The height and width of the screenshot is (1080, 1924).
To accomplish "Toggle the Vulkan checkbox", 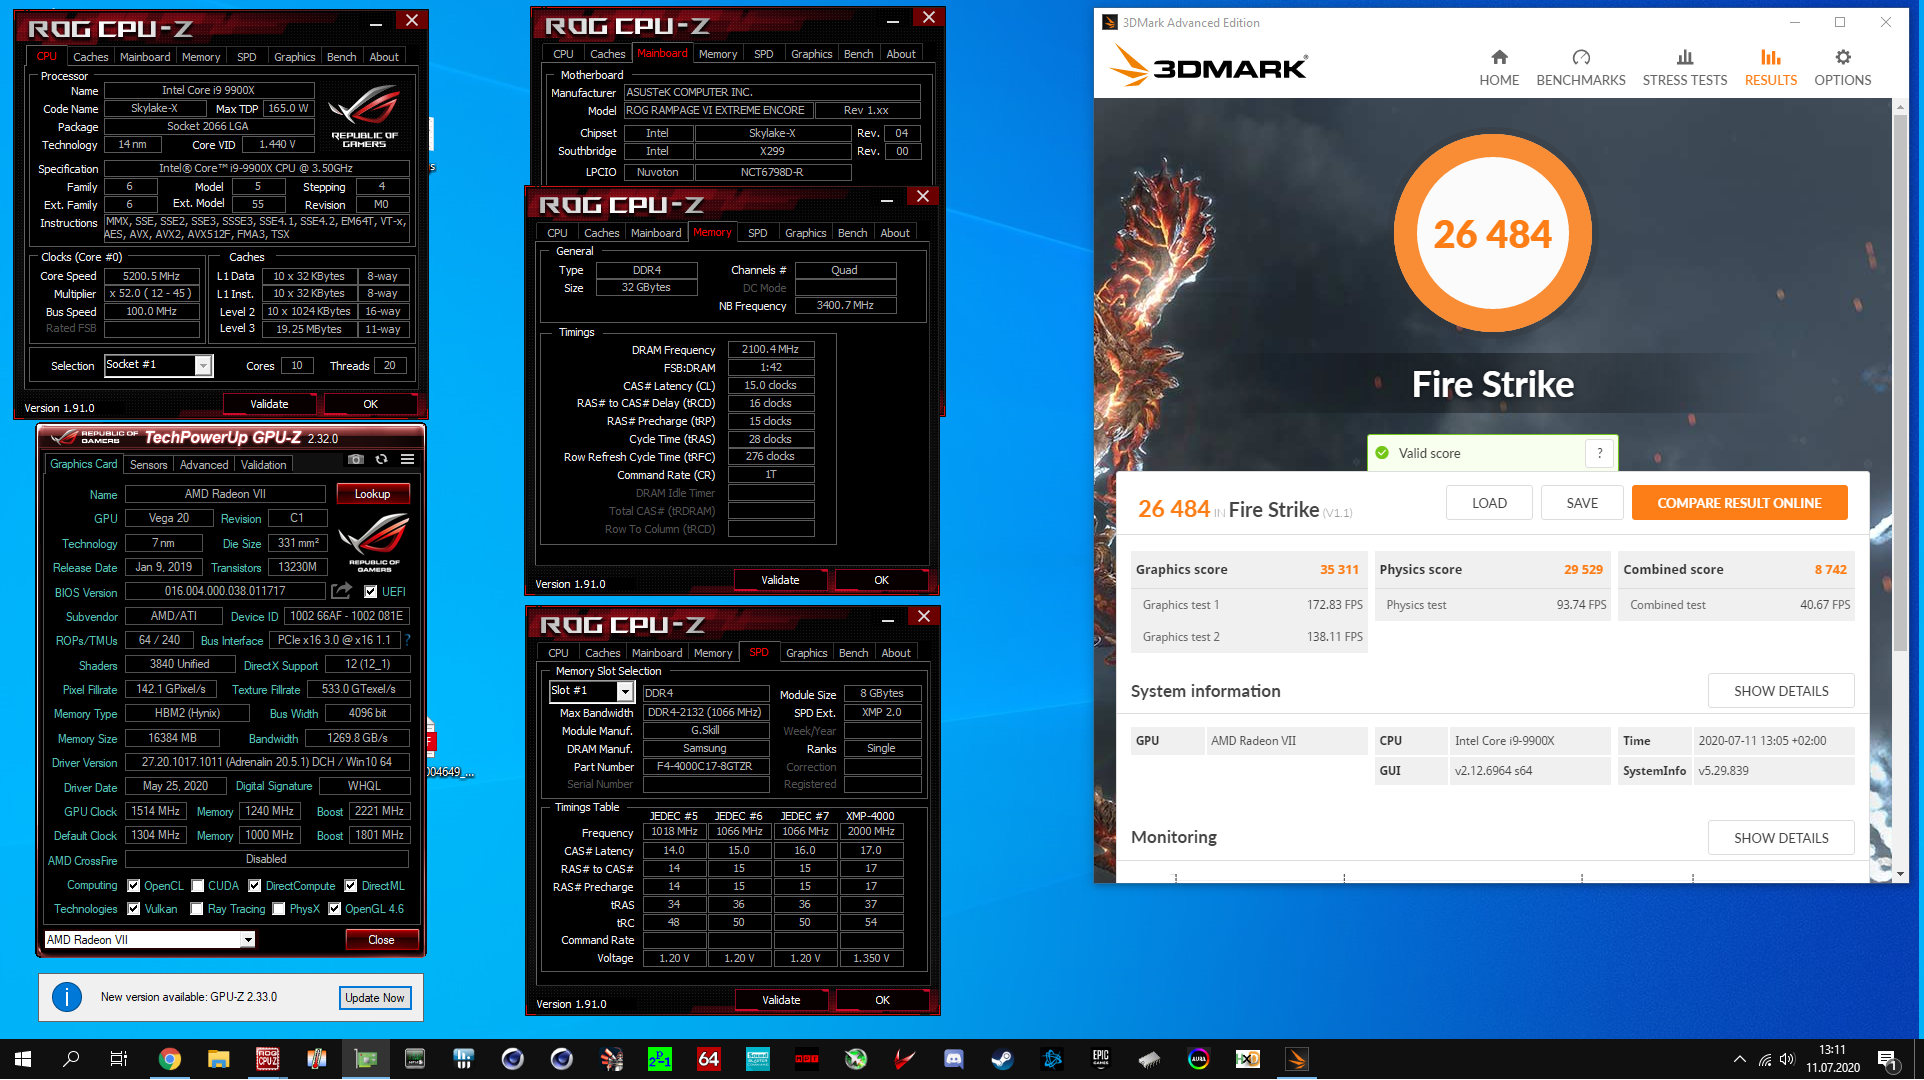I will pyautogui.click(x=133, y=908).
